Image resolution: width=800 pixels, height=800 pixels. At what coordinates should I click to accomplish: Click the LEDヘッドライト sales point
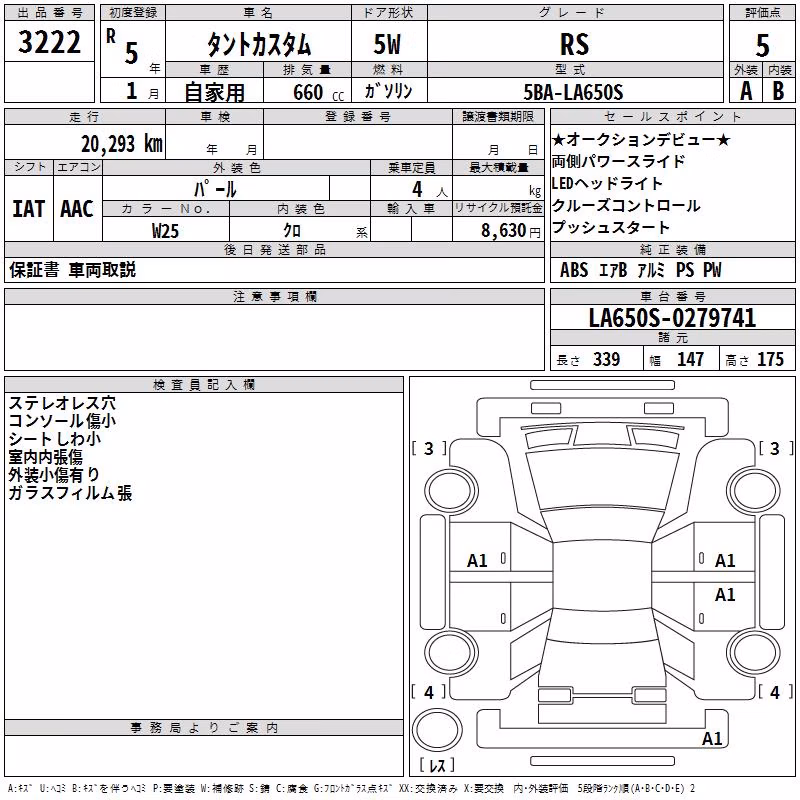pos(607,183)
